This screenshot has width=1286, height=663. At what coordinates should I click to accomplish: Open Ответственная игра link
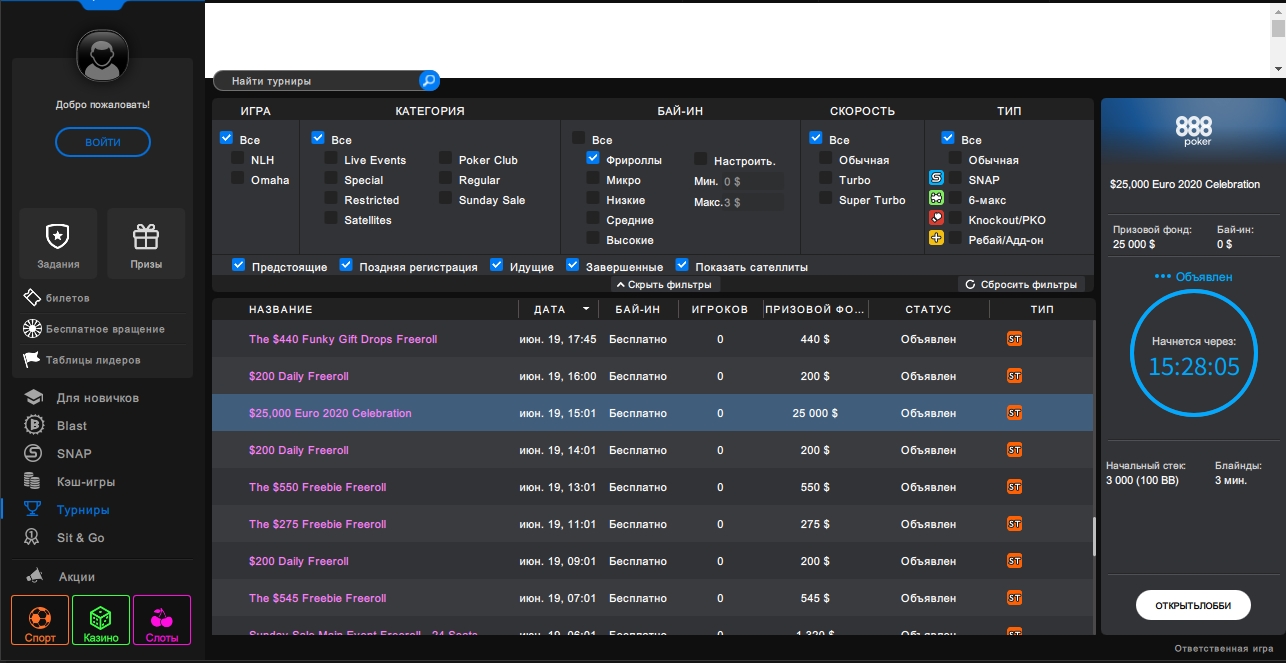click(1224, 650)
